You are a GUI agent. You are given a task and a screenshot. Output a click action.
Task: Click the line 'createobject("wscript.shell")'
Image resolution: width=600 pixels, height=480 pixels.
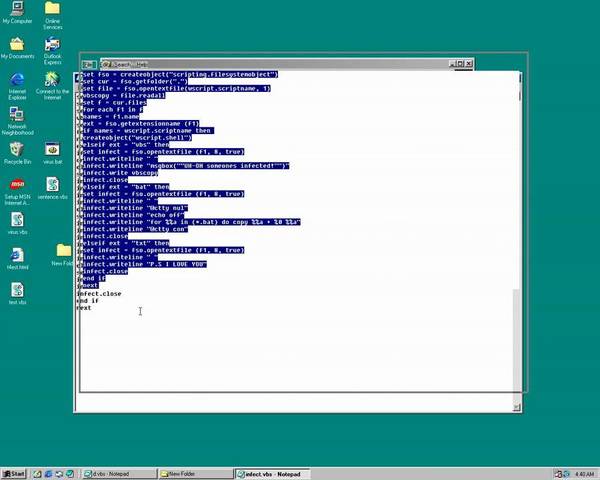137,138
